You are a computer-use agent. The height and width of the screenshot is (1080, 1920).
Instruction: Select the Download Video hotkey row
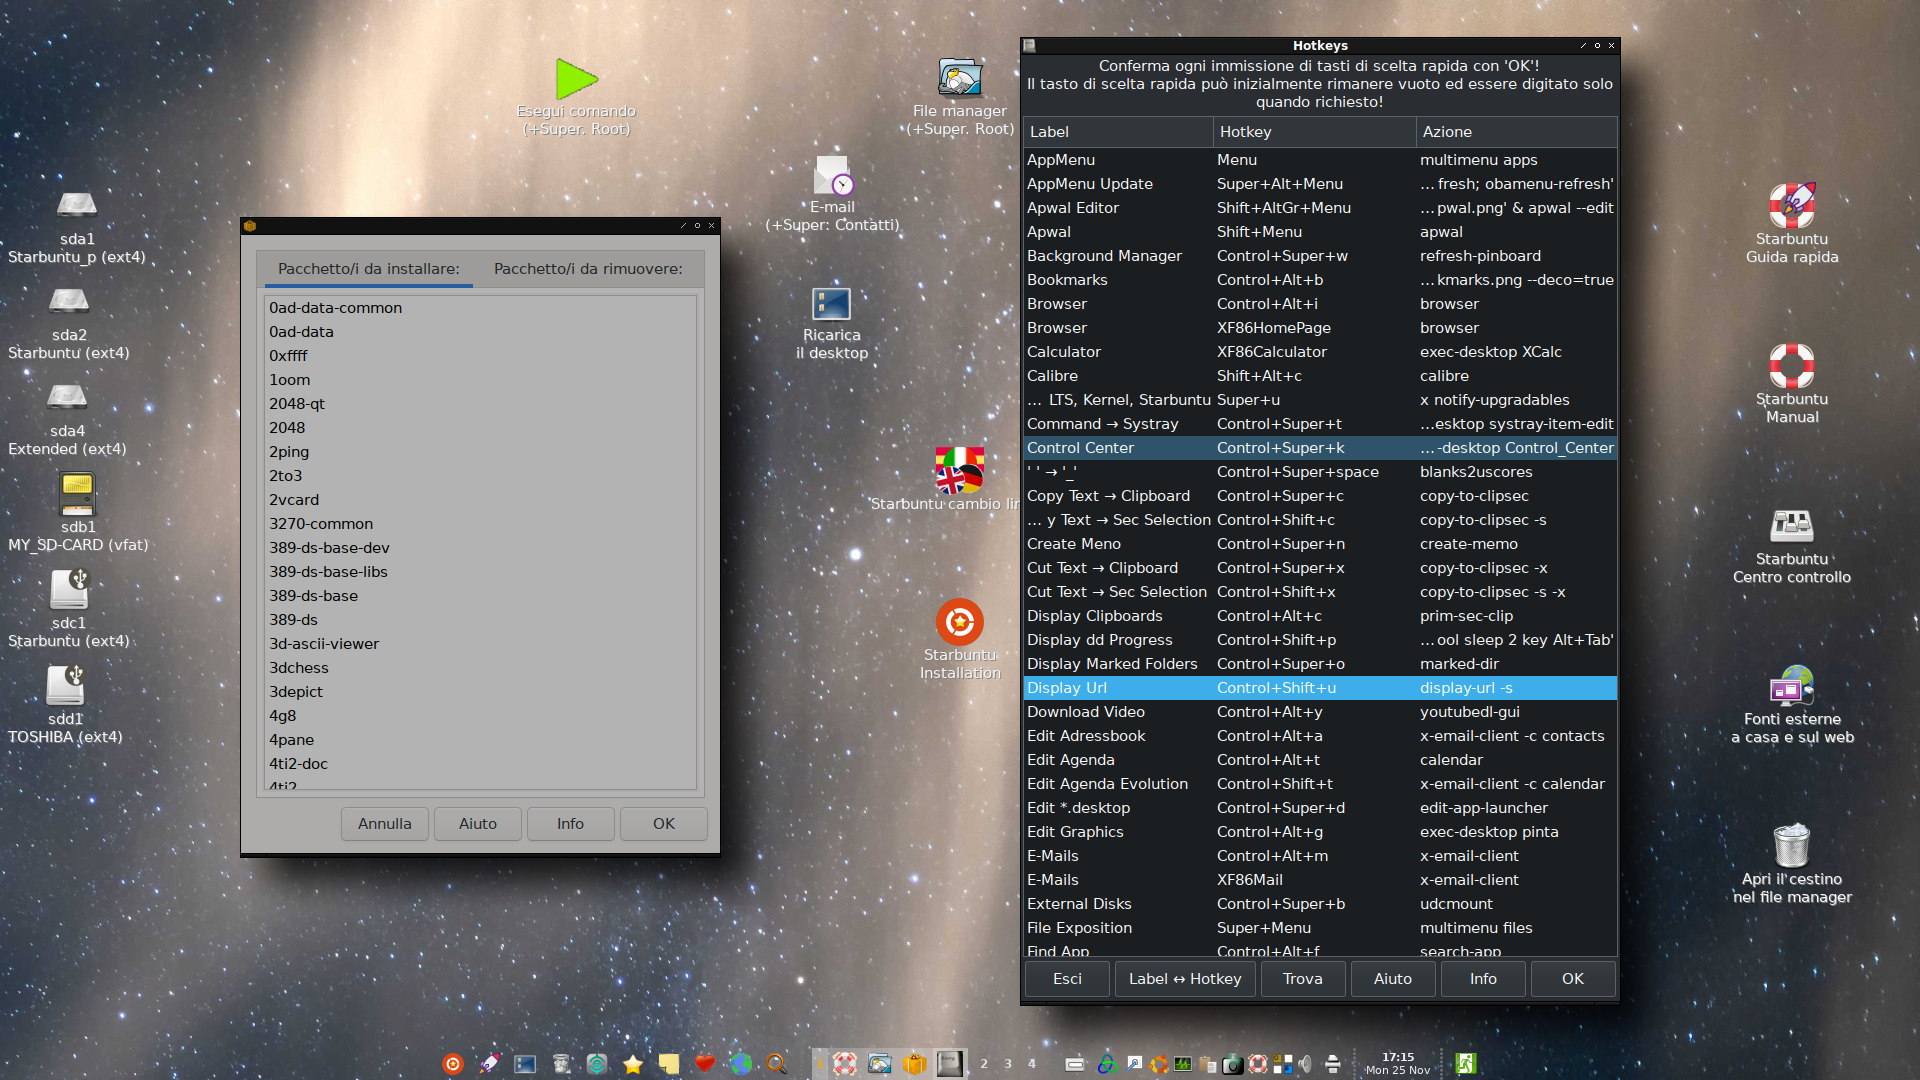(1086, 712)
